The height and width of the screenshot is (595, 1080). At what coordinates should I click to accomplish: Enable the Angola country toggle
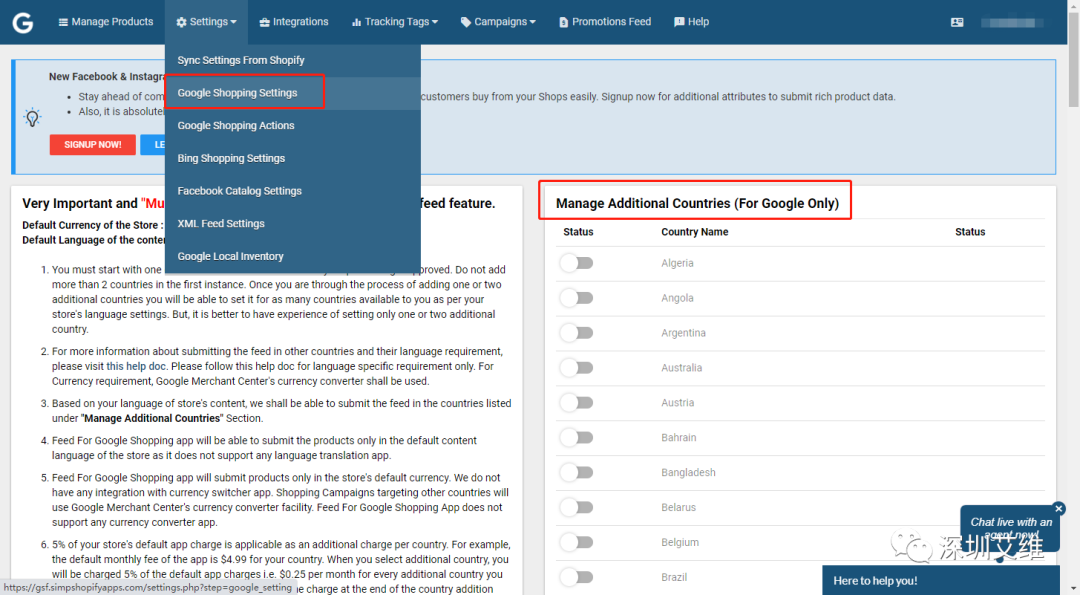tap(577, 298)
